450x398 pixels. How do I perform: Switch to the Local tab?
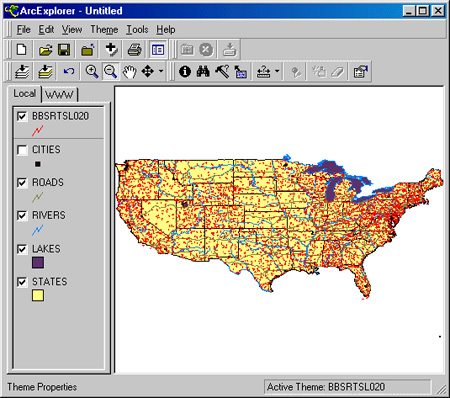25,93
